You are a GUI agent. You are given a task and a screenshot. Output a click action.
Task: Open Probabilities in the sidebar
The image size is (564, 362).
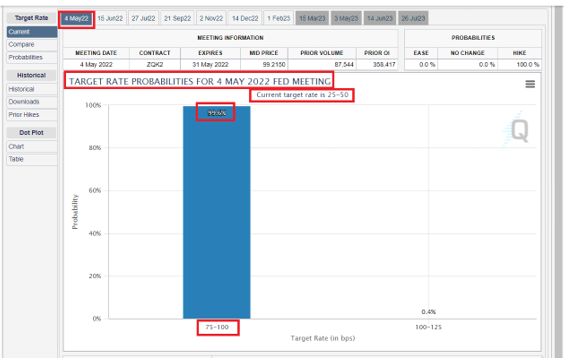point(32,58)
